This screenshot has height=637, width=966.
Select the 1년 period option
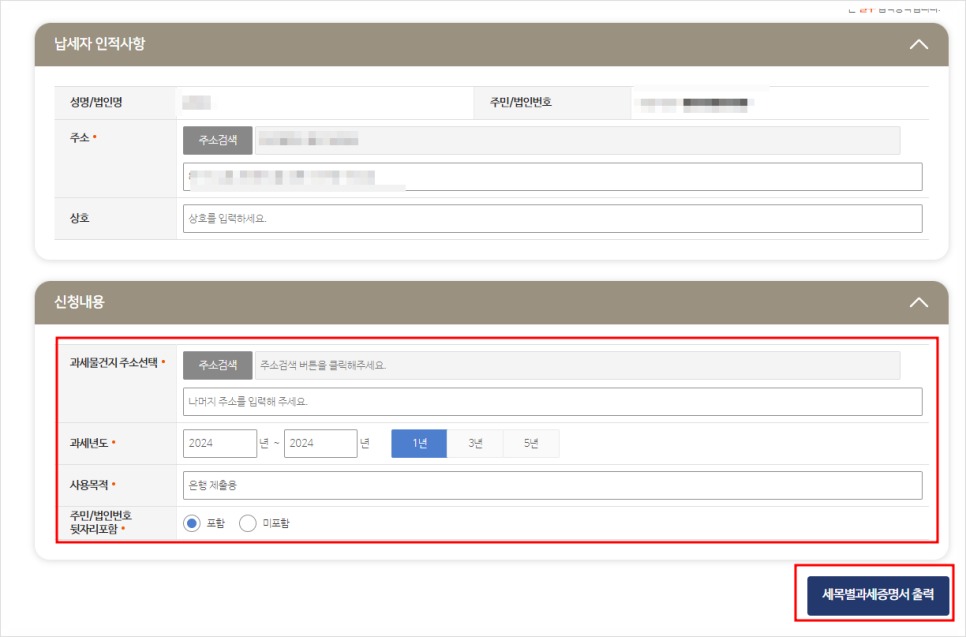418,443
